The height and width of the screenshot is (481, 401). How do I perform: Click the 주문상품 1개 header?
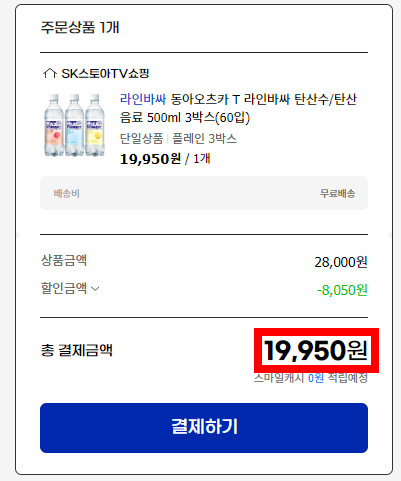click(x=80, y=27)
